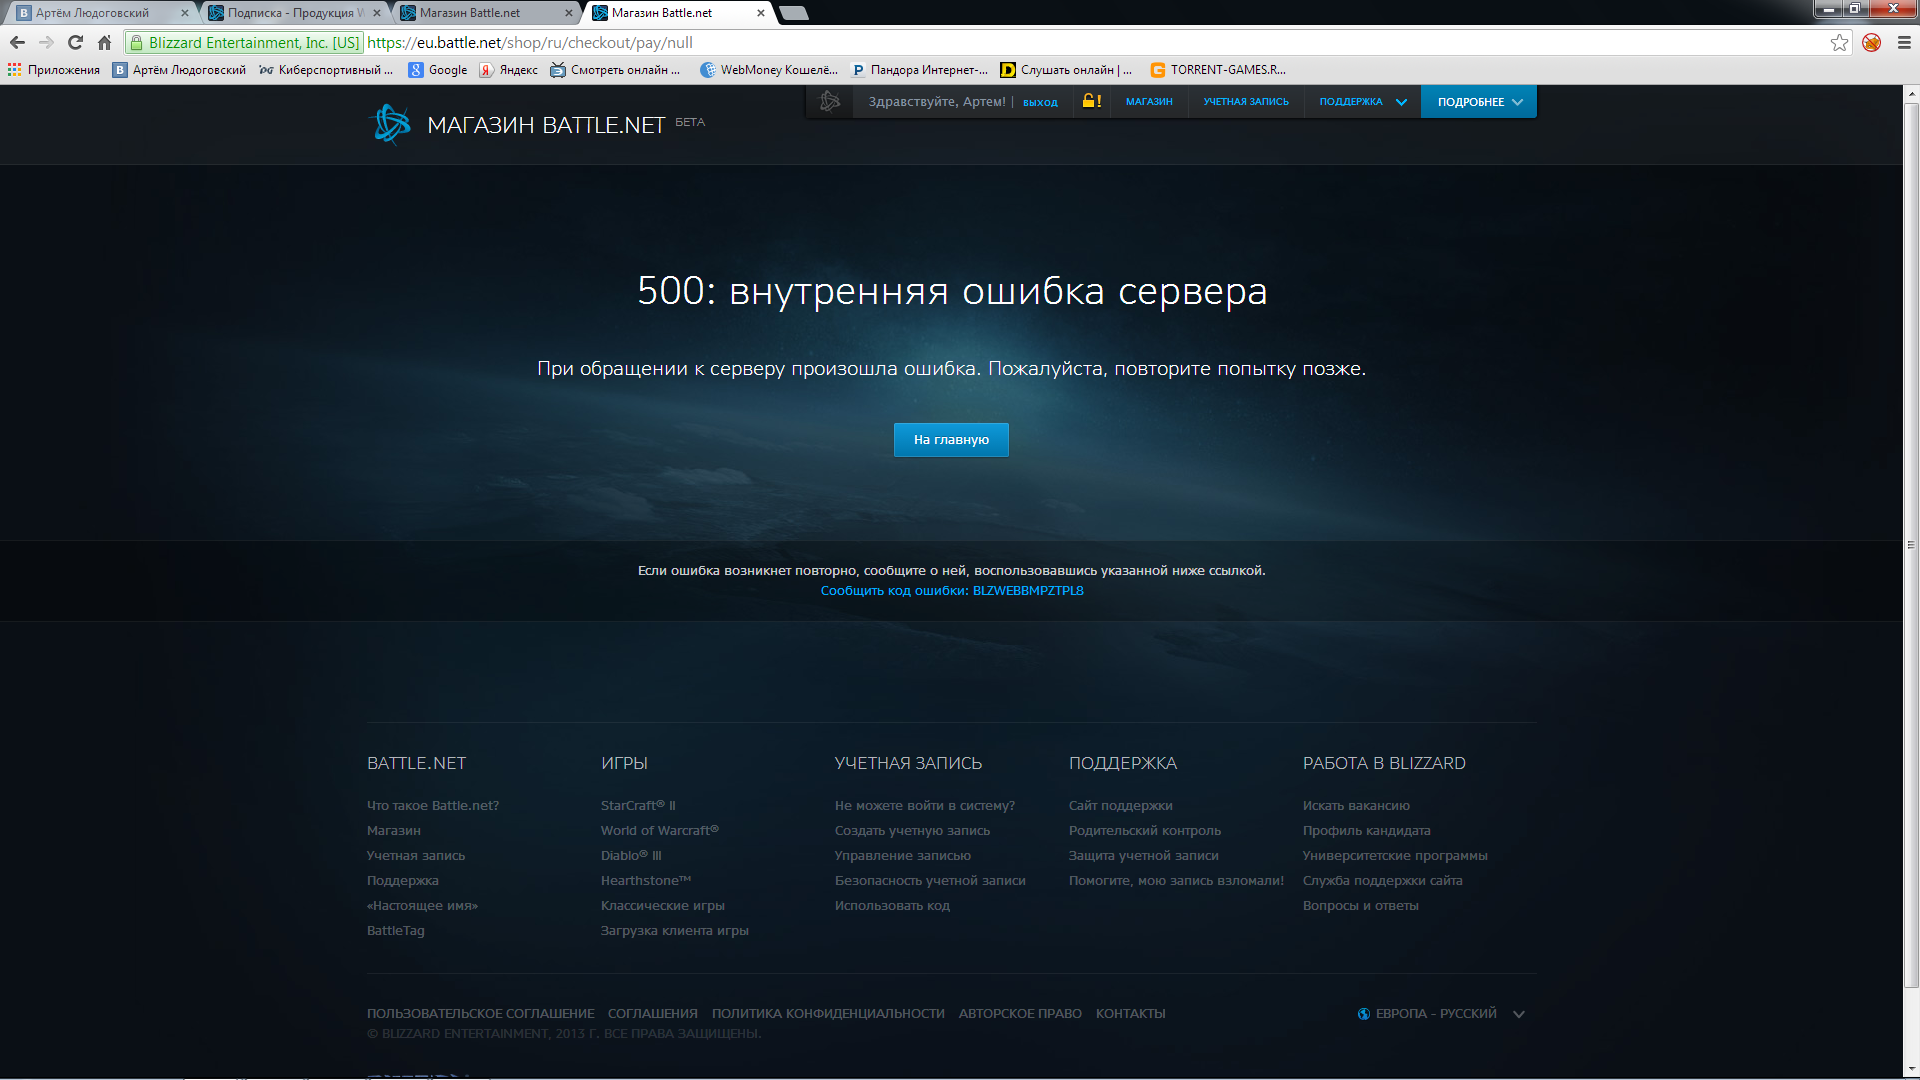The height and width of the screenshot is (1080, 1920).
Task: Click the globe icon beside Европа - Русский
Action: 1363,1014
